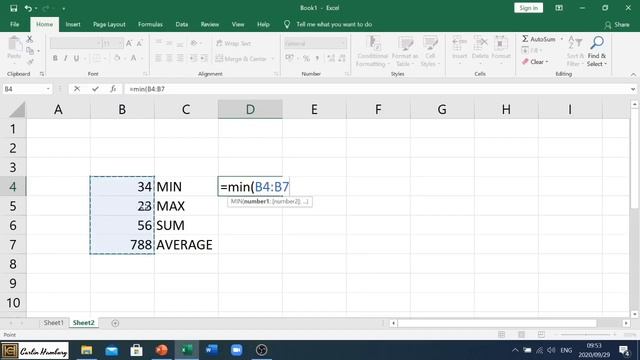The image size is (640, 360).
Task: Click the Undo arrow icon
Action: point(28,8)
